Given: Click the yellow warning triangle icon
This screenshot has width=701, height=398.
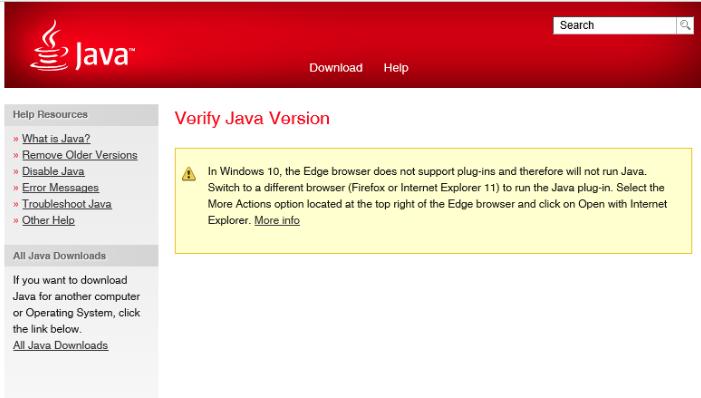Looking at the screenshot, I should click(189, 174).
